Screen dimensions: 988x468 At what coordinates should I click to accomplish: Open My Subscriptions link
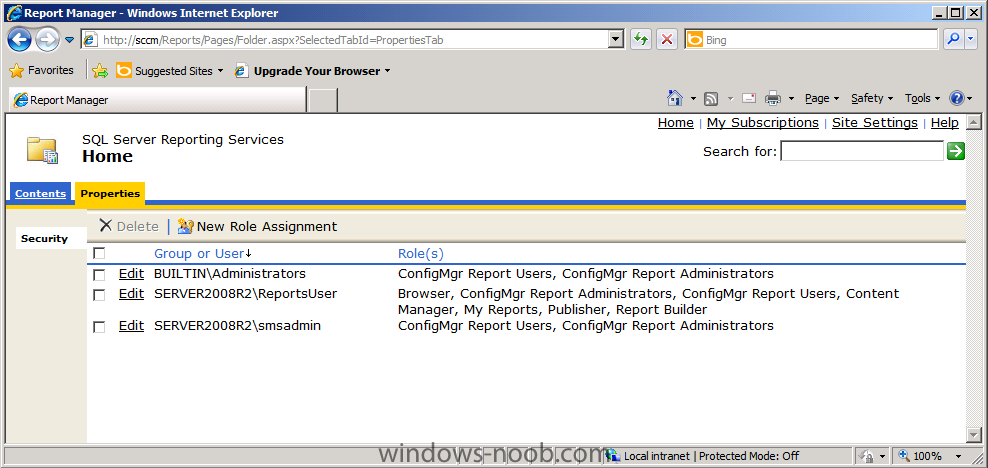tap(762, 123)
